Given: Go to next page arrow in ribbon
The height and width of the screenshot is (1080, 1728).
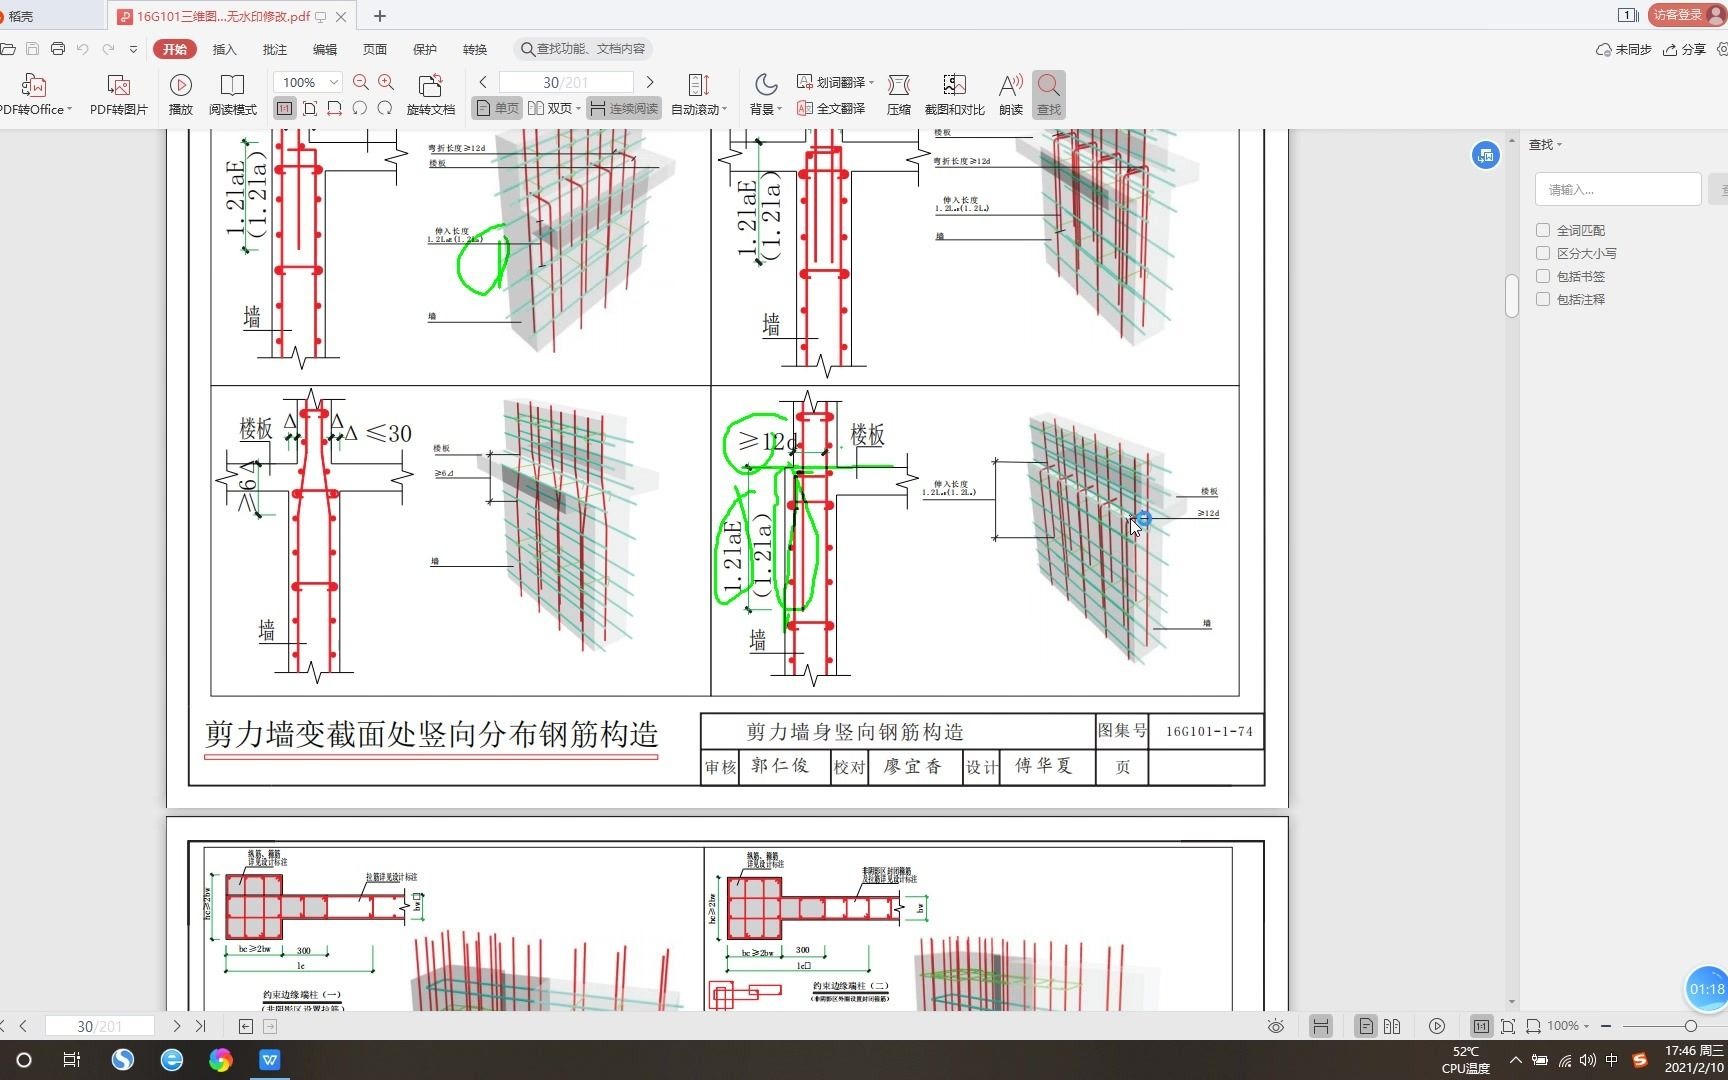Looking at the screenshot, I should point(650,82).
